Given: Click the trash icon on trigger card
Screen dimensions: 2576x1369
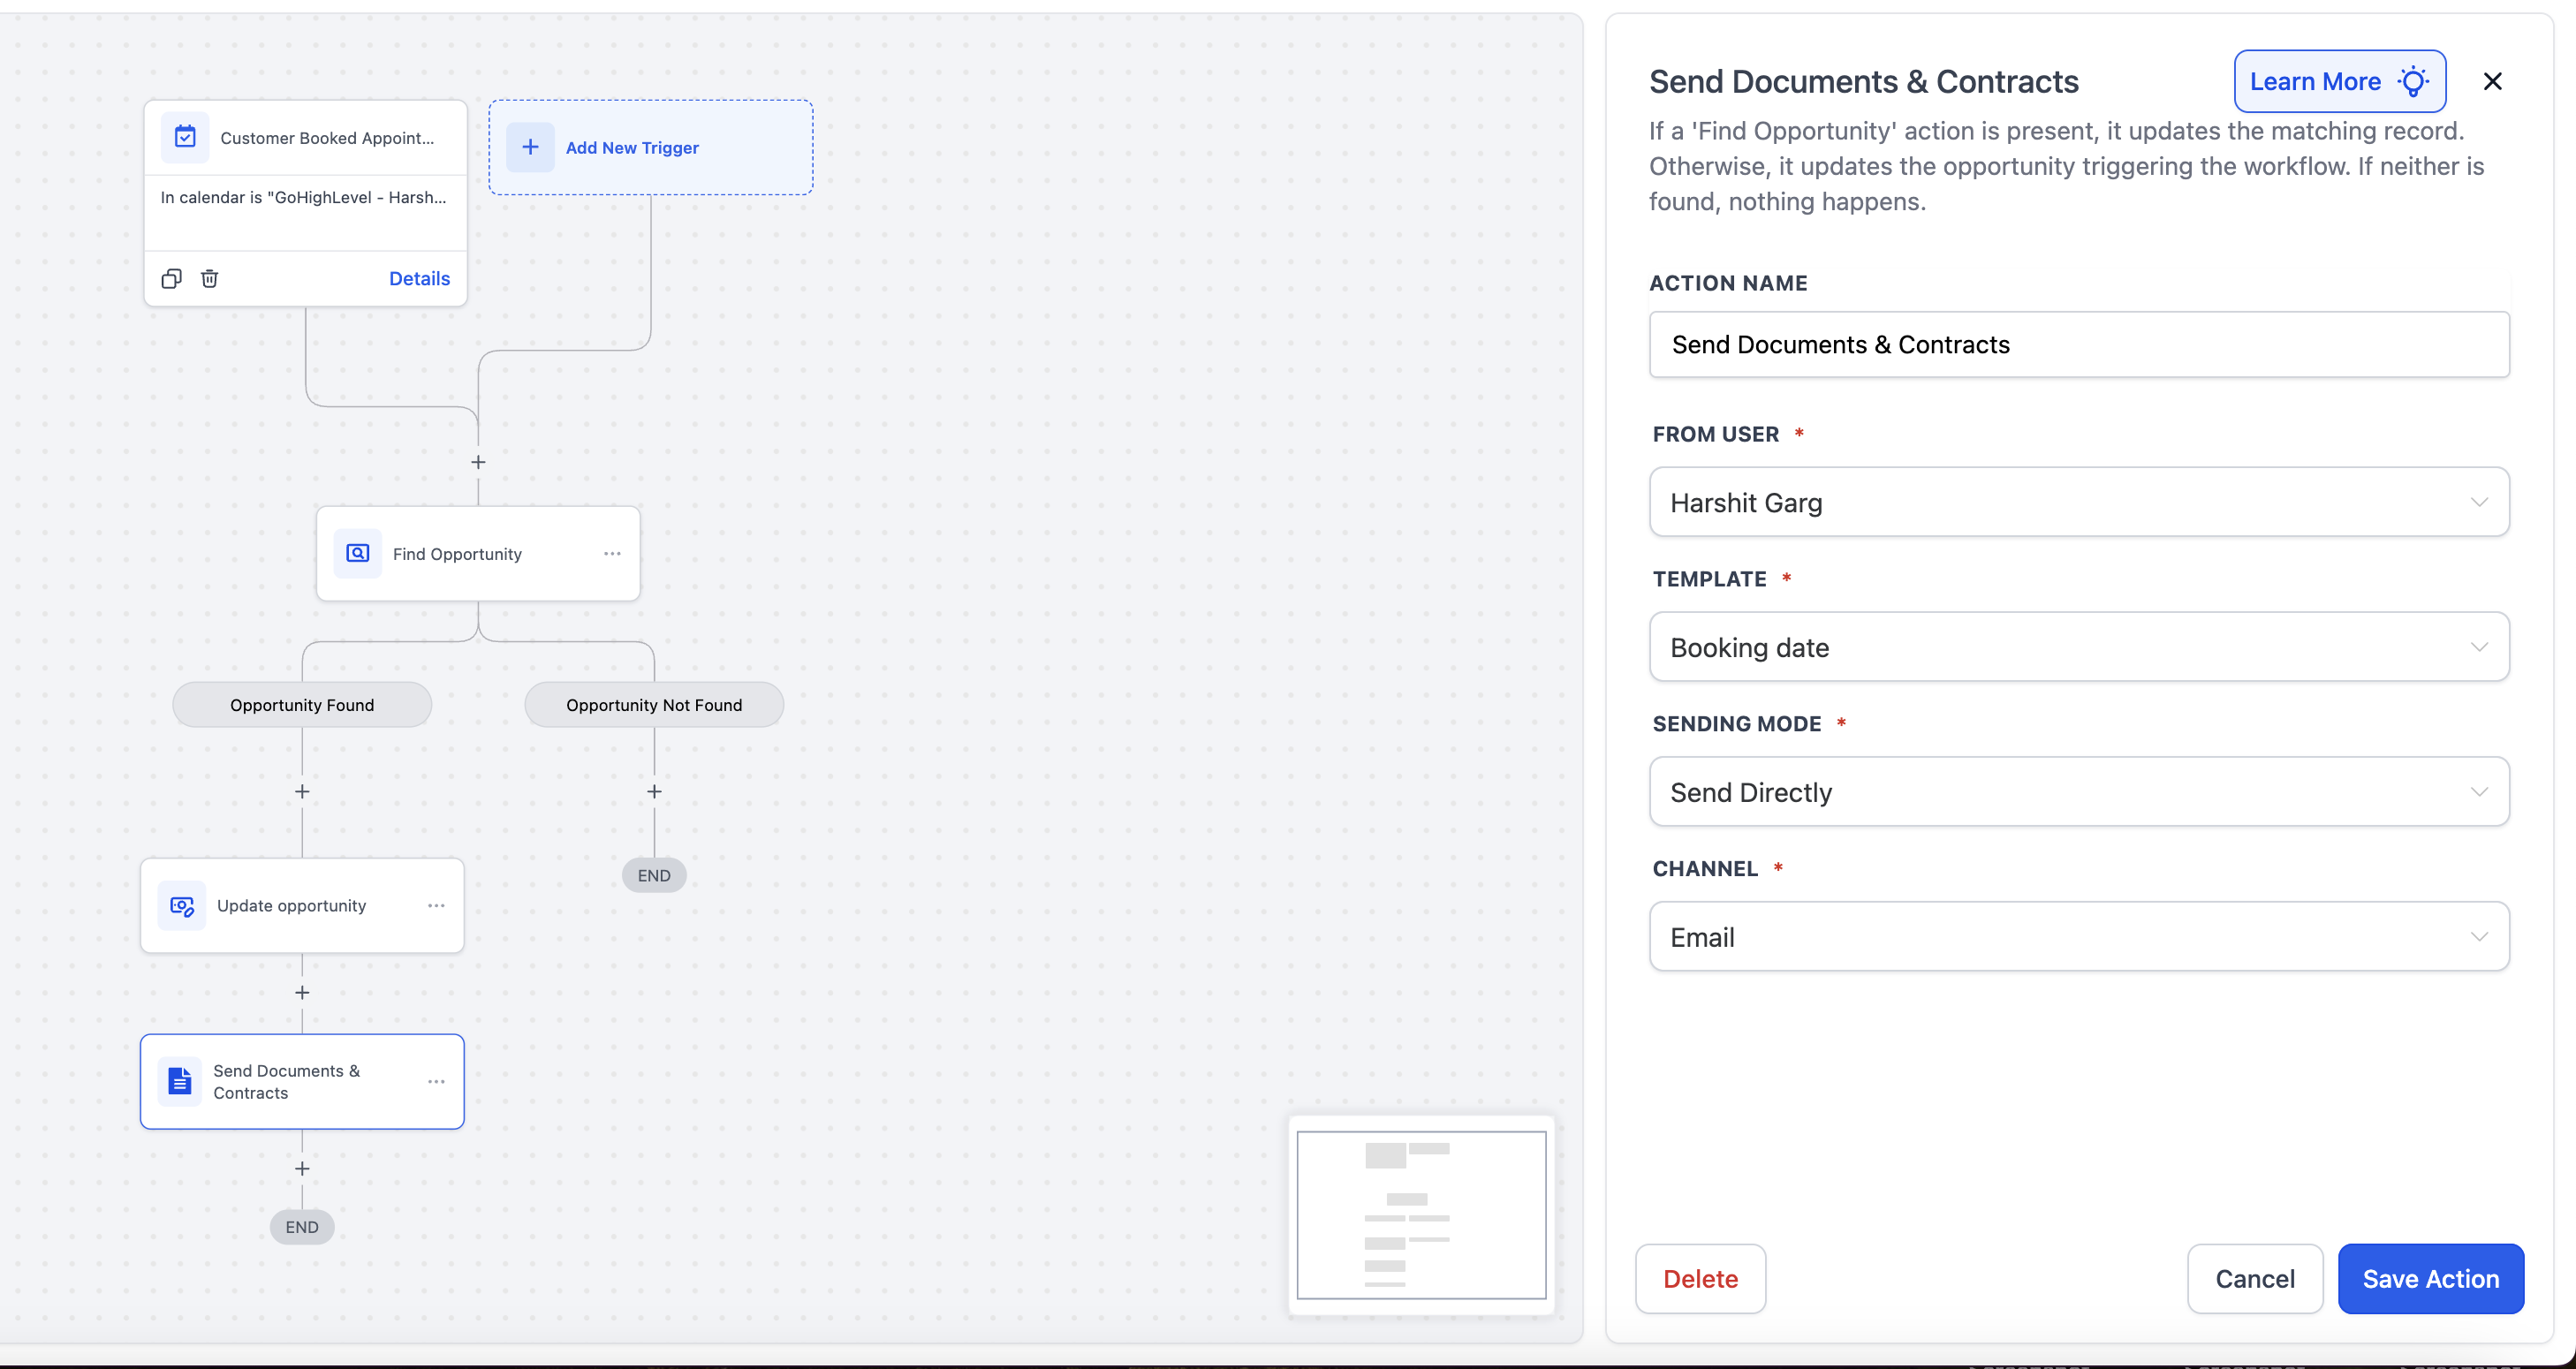Looking at the screenshot, I should click(209, 278).
